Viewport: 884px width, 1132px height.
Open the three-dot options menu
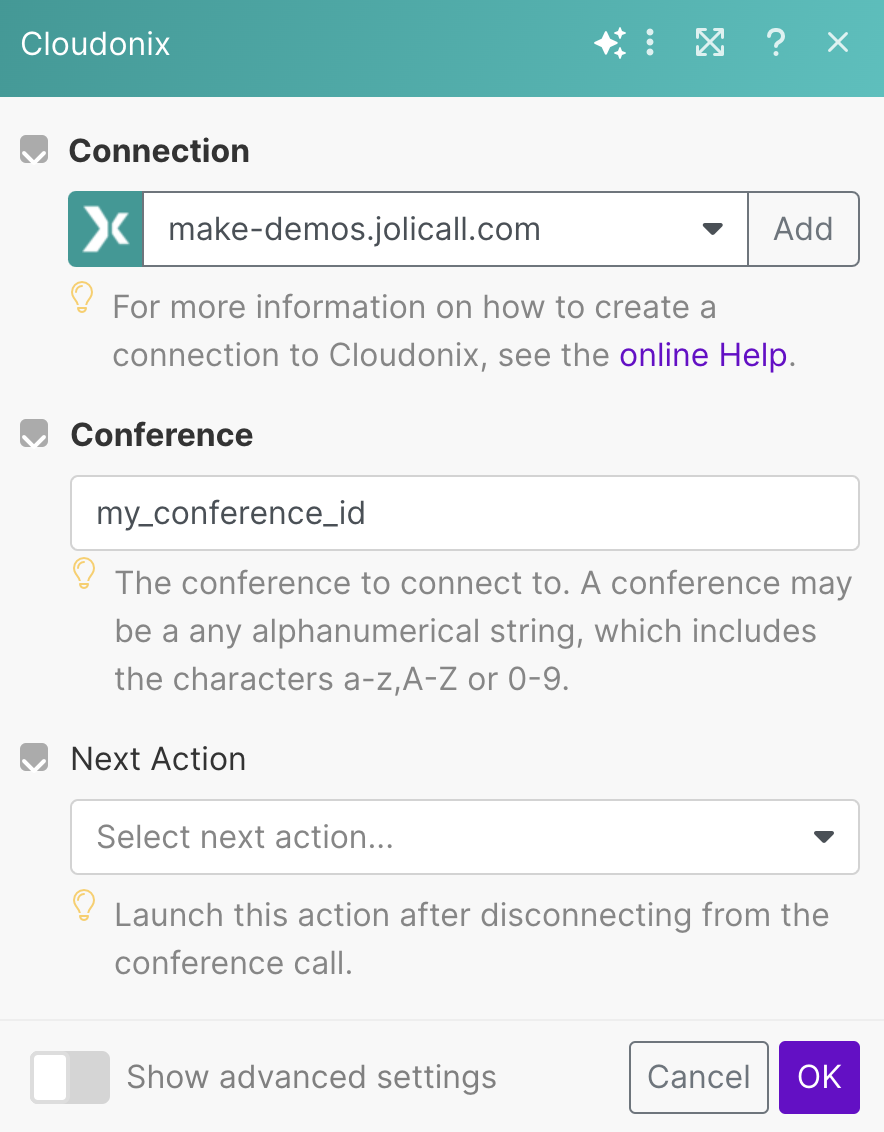650,43
